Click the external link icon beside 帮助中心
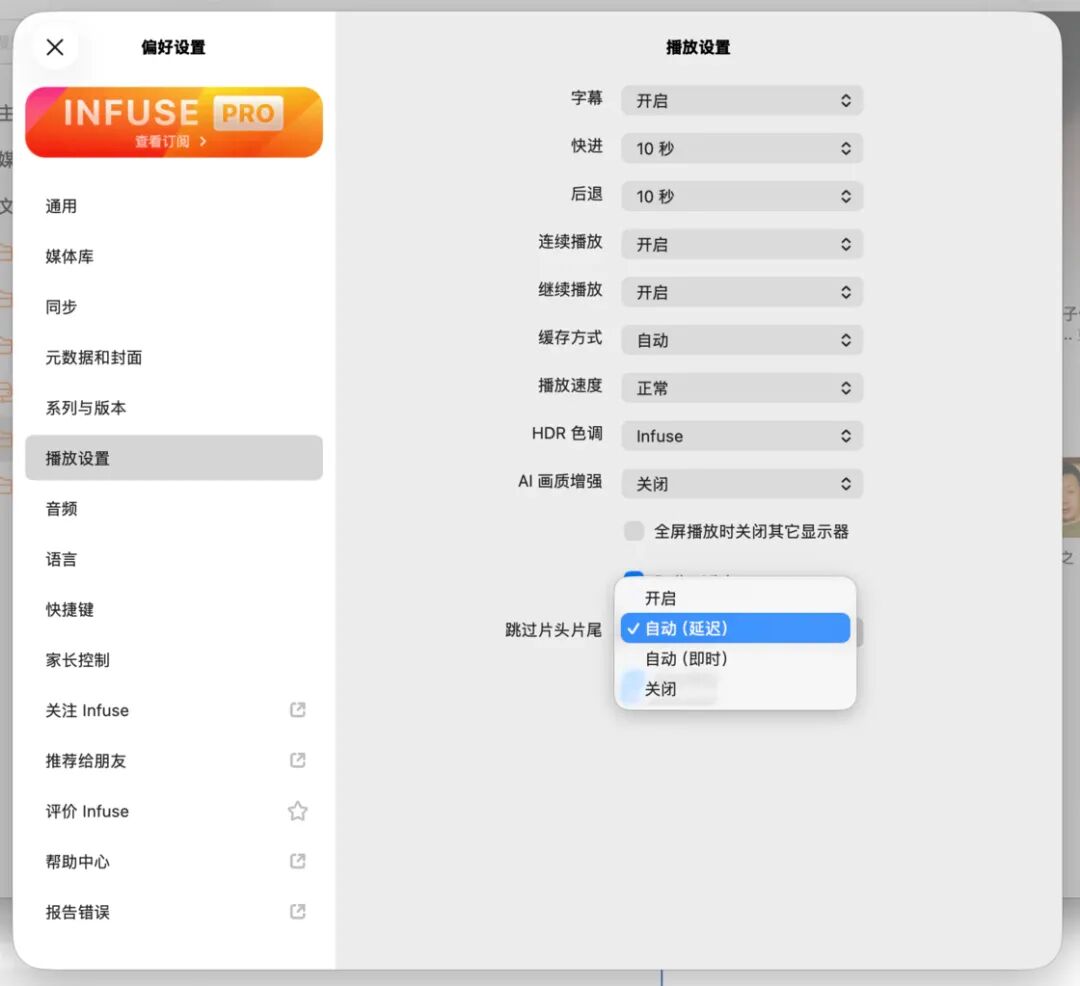Image resolution: width=1080 pixels, height=986 pixels. point(298,861)
